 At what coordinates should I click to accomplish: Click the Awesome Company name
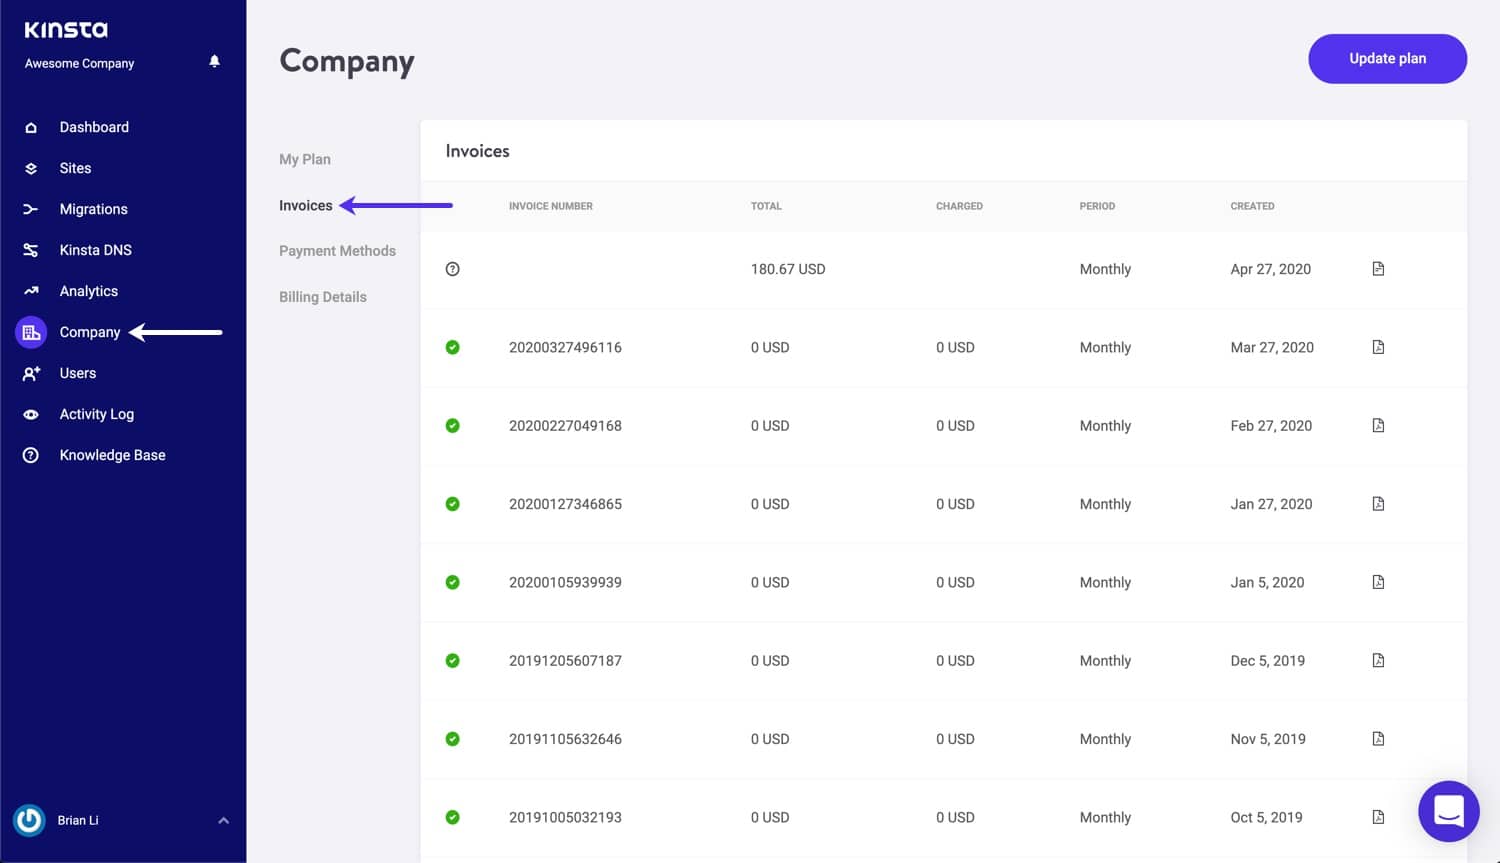79,64
